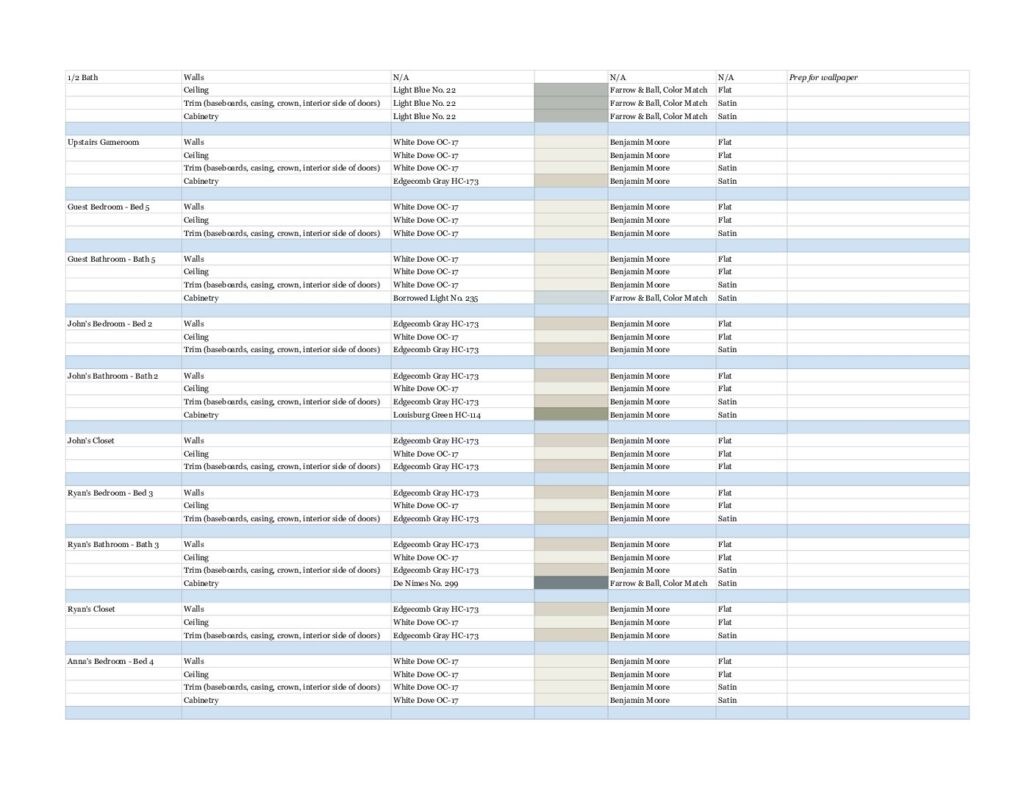Click 'Ceiling' in Ryan's Bathroom section
Screen dimensions: 1035x800
pyautogui.click(x=196, y=557)
